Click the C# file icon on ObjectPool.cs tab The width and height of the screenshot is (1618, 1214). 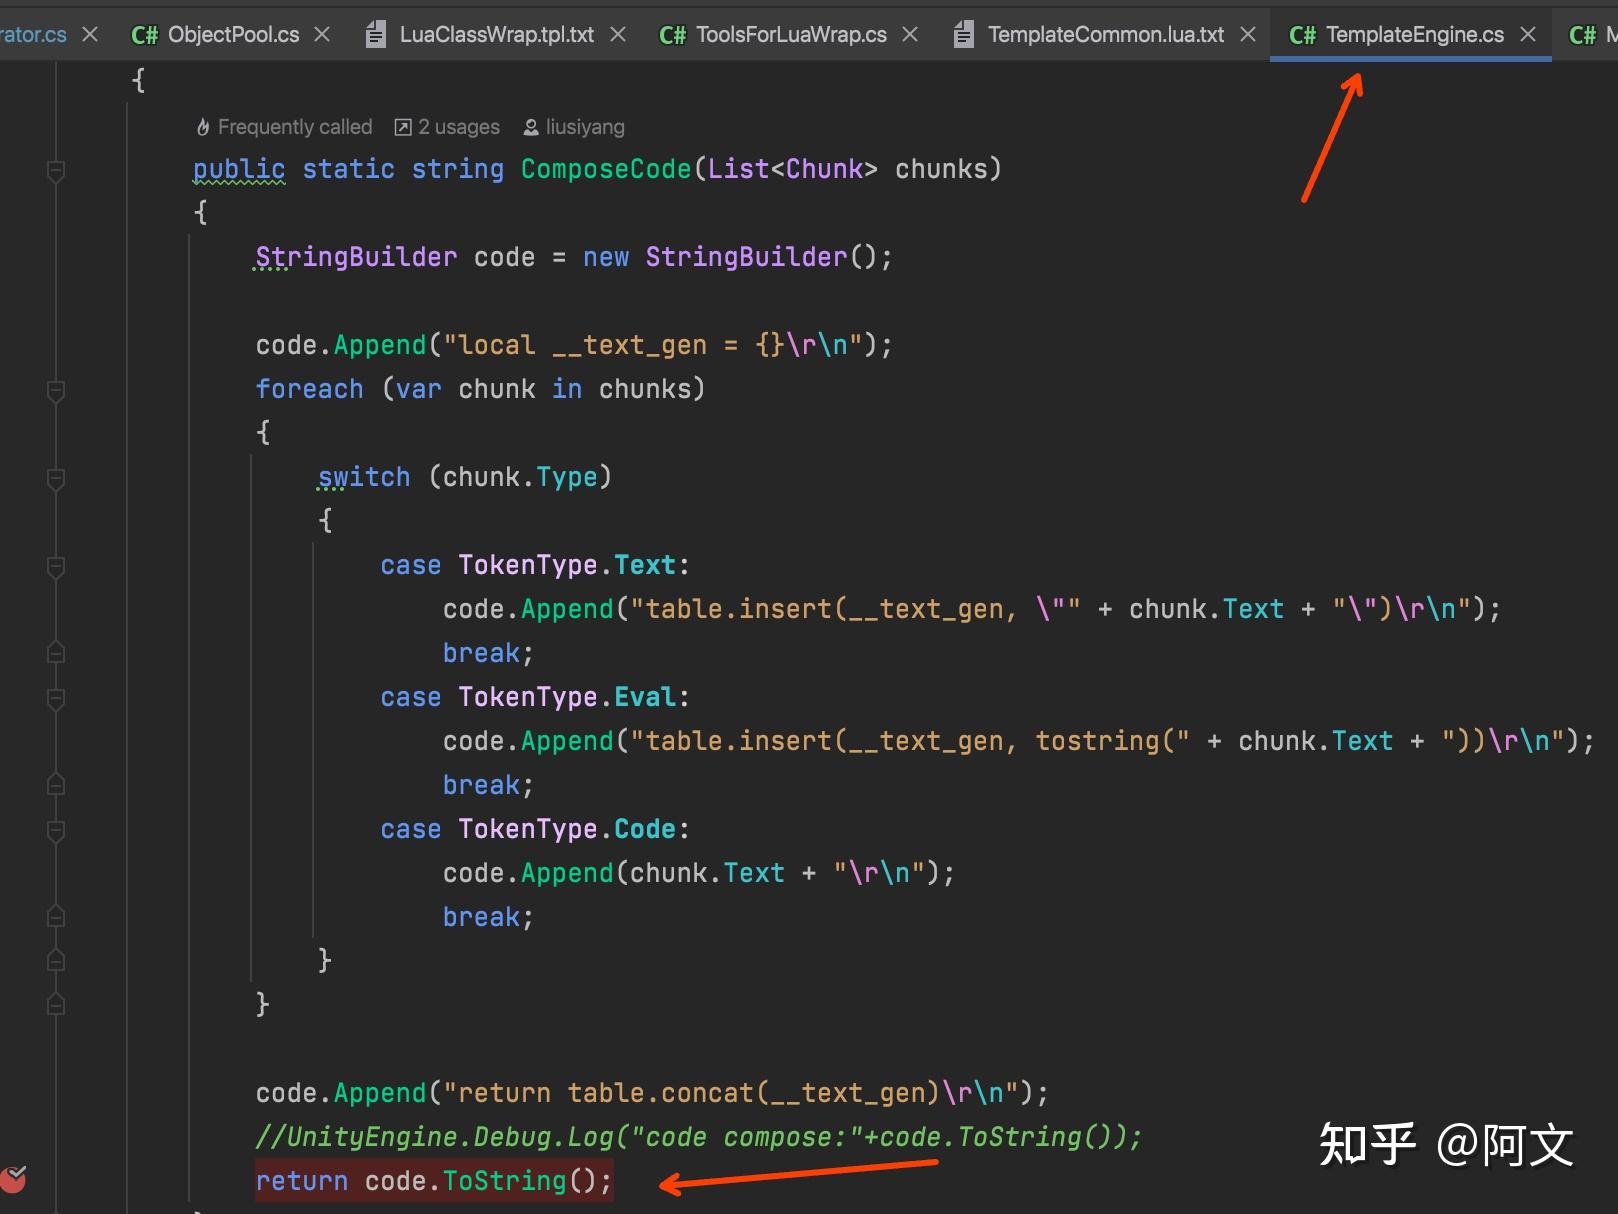pos(144,35)
